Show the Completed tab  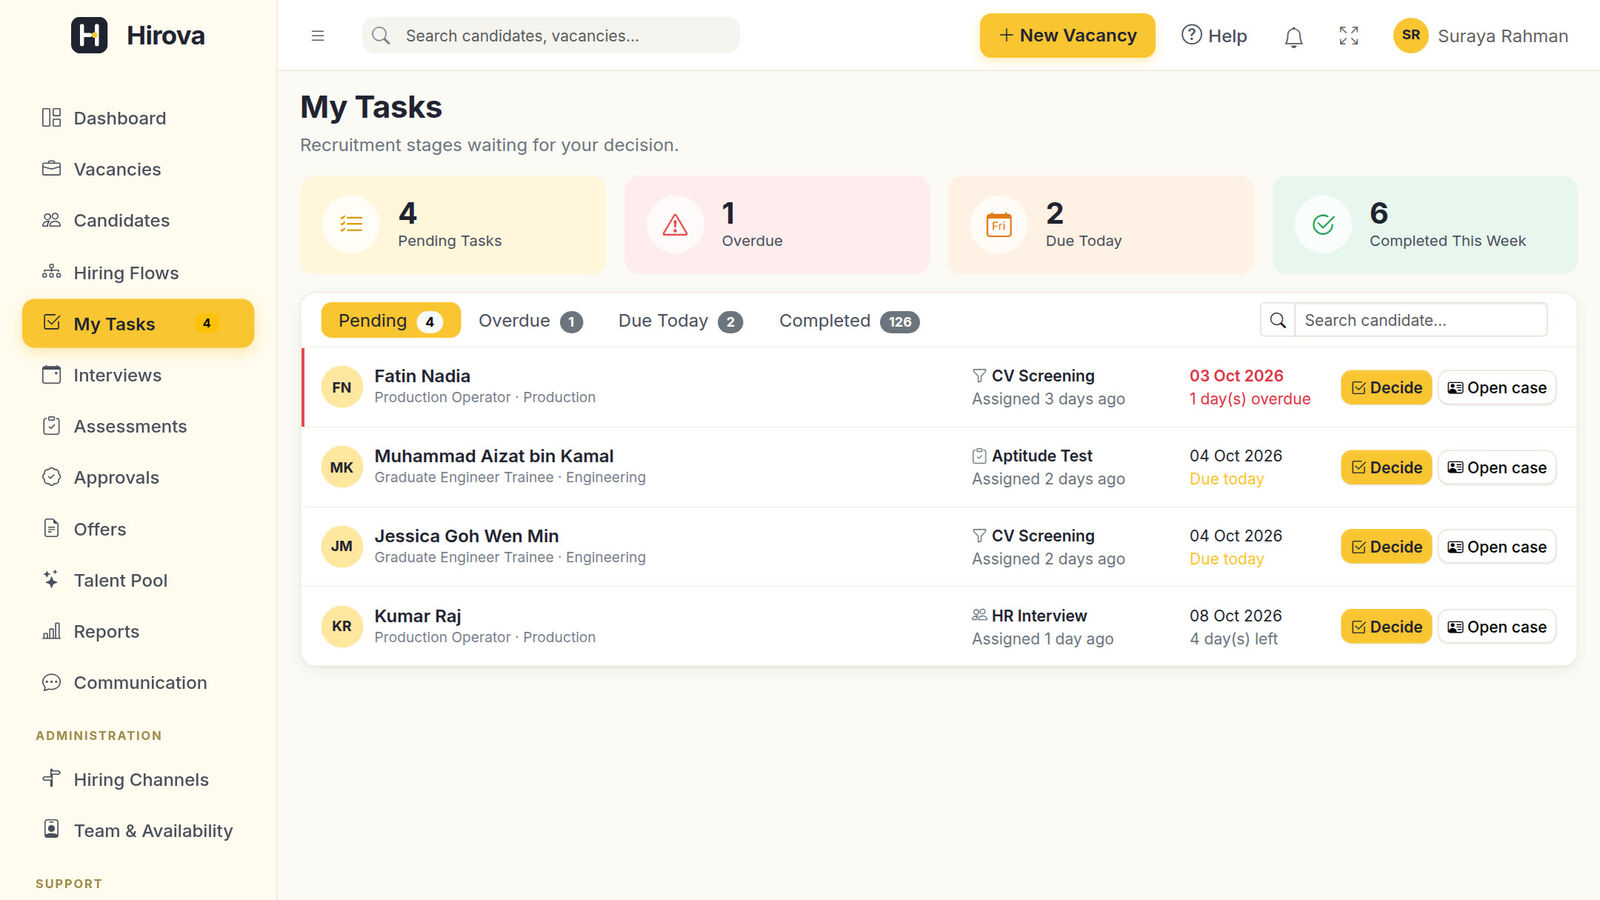[x=849, y=321]
